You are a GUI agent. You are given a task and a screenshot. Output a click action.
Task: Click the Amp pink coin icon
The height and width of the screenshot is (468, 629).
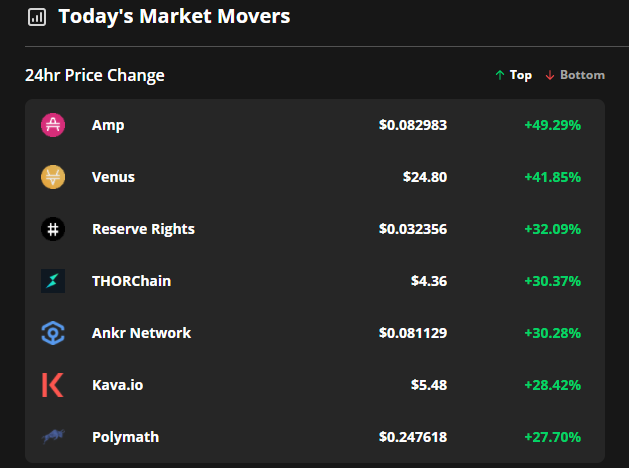point(53,125)
